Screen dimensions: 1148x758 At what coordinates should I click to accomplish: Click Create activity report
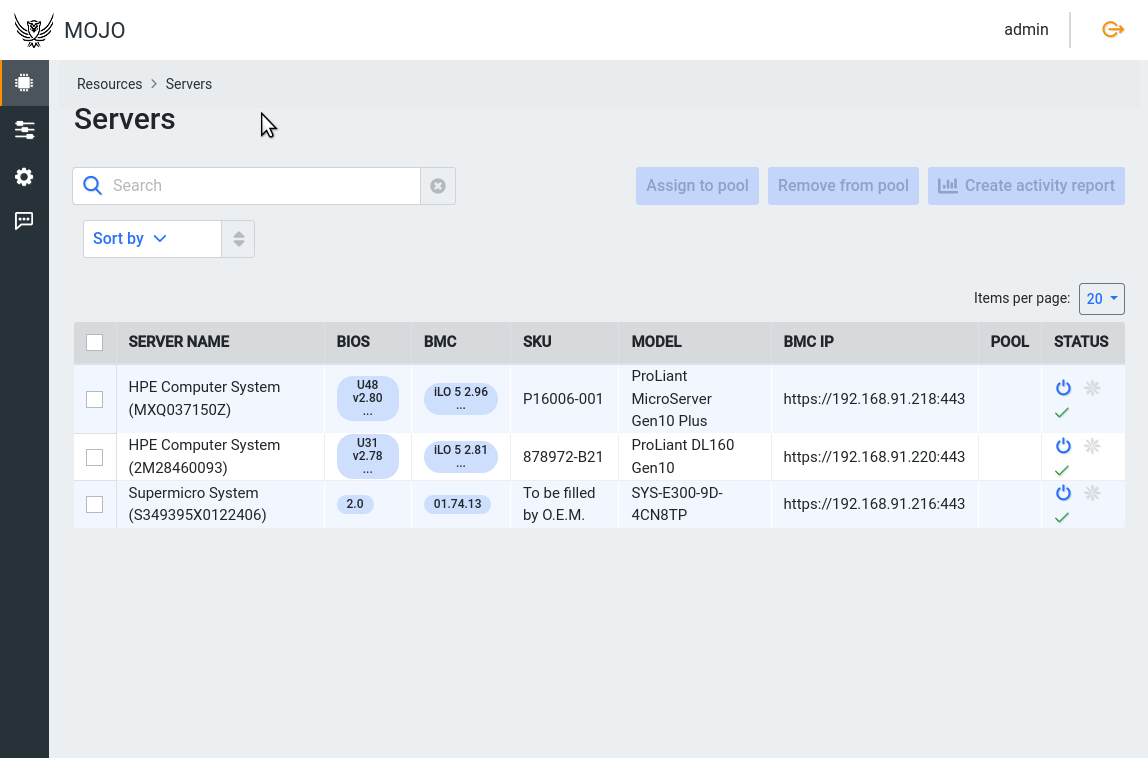pyautogui.click(x=1026, y=185)
